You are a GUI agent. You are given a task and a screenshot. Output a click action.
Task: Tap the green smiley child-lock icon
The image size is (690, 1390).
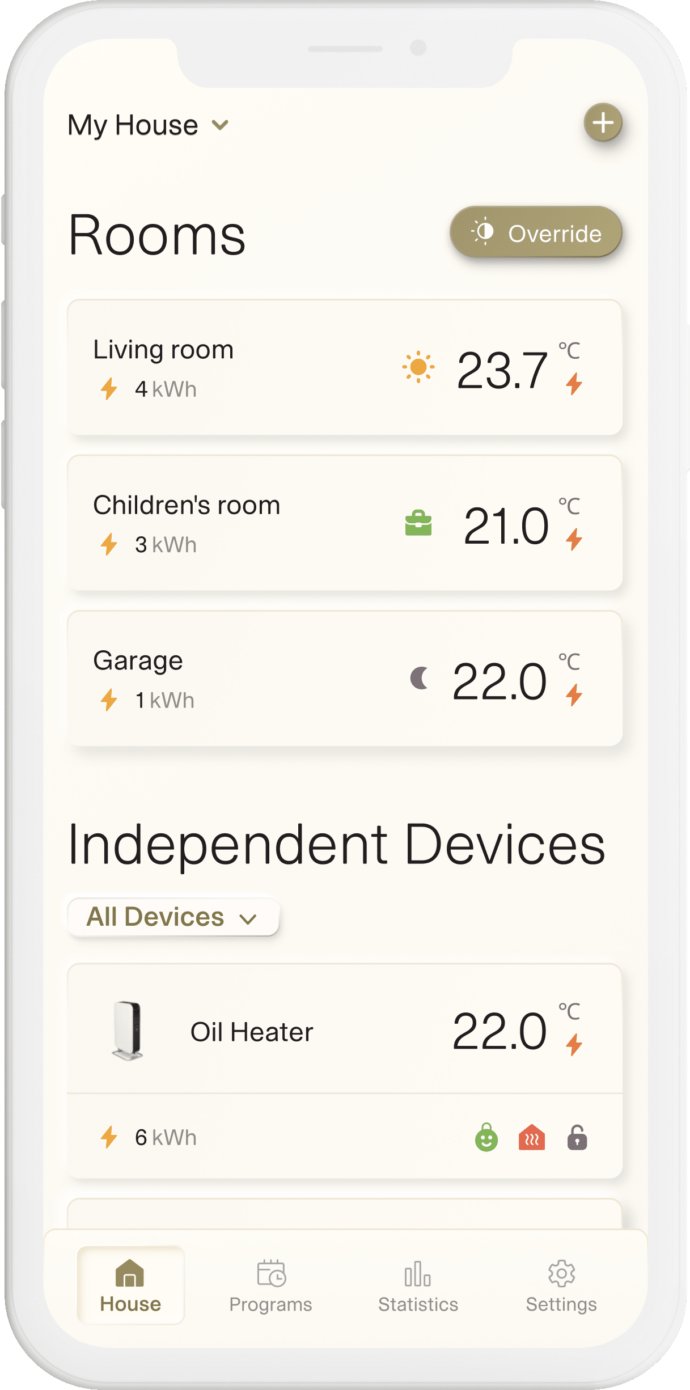[x=486, y=1137]
